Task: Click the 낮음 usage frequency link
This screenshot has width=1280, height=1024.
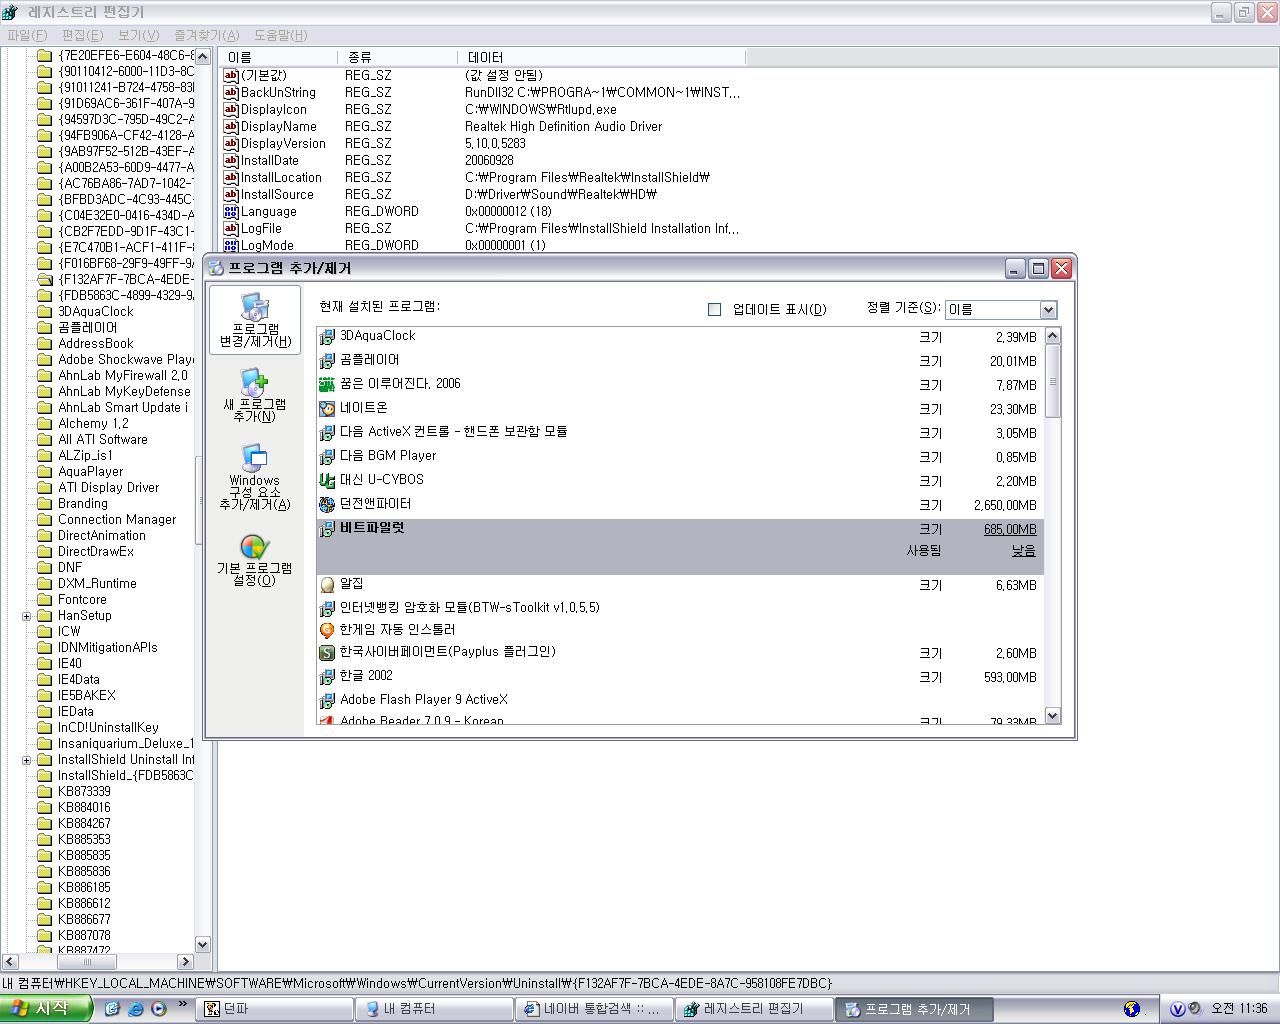Action: 1023,551
